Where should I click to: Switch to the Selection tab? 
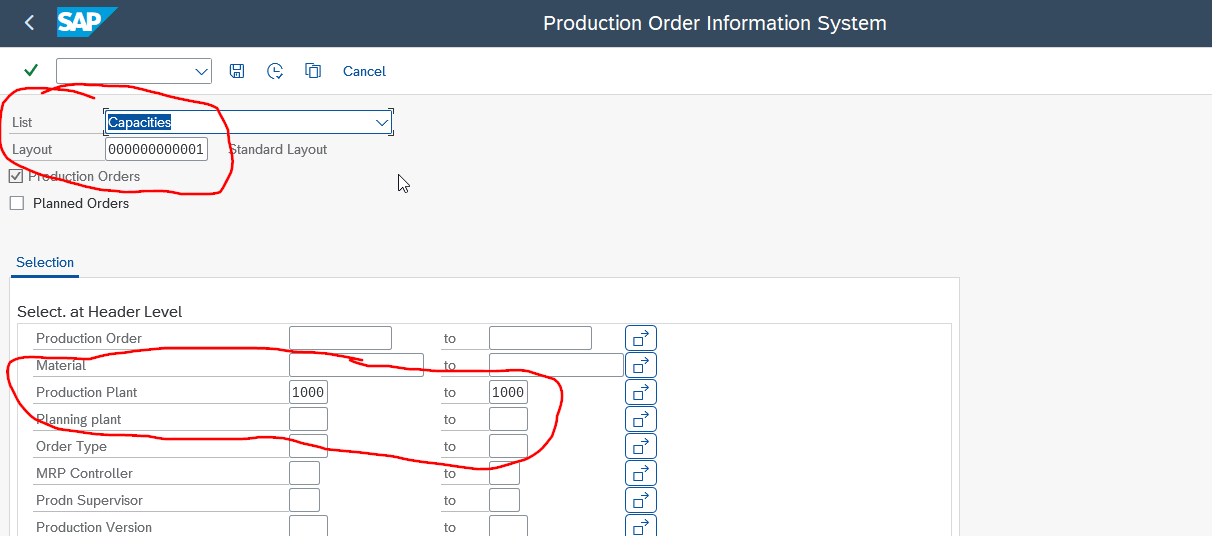[45, 262]
